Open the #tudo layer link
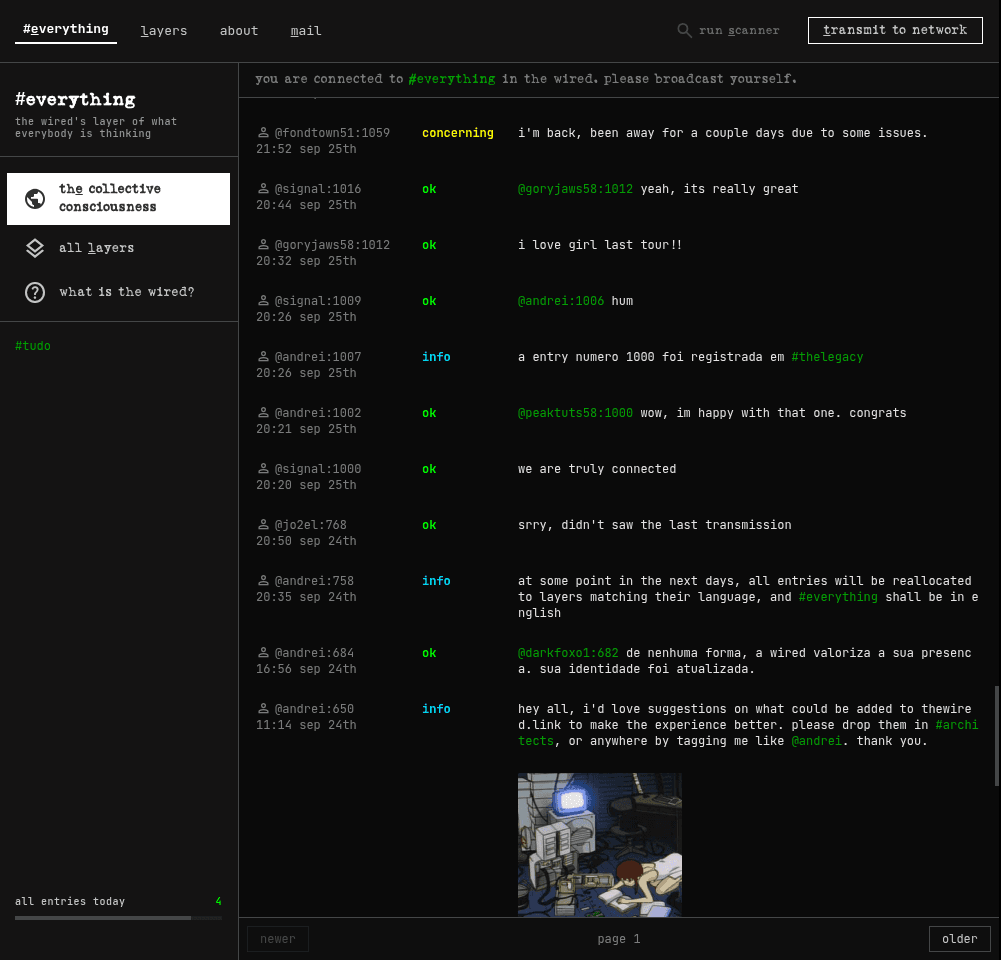 (33, 346)
